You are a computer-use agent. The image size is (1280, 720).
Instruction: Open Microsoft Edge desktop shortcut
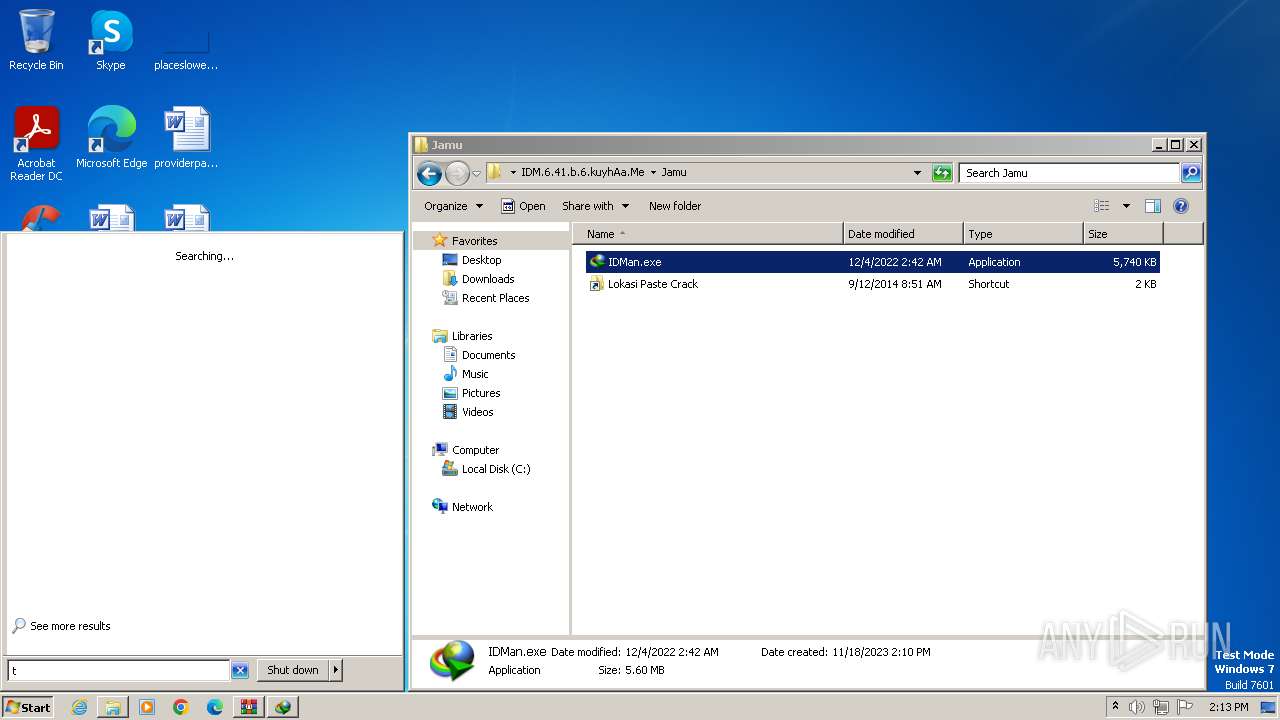[111, 138]
